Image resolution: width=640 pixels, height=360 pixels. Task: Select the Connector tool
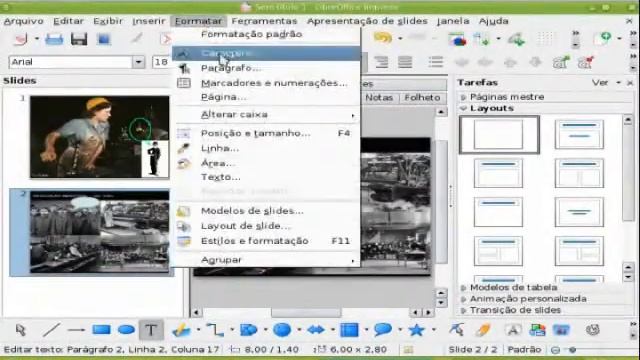click(x=215, y=330)
